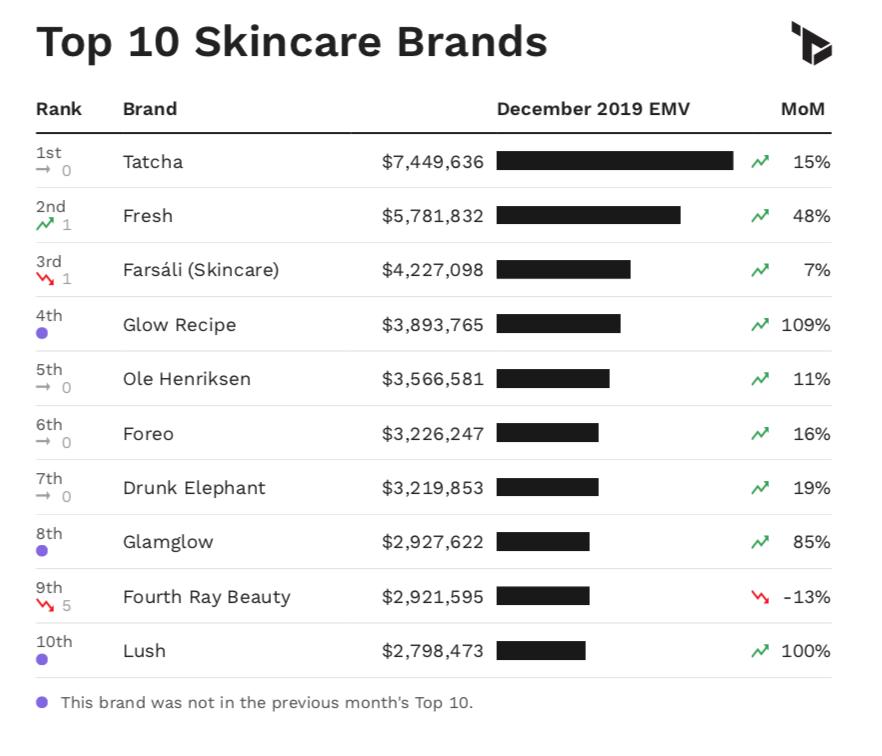Screen dimensions: 882x756
Task: Click the green up arrow beside Tatcha's 15%
Action: point(760,161)
